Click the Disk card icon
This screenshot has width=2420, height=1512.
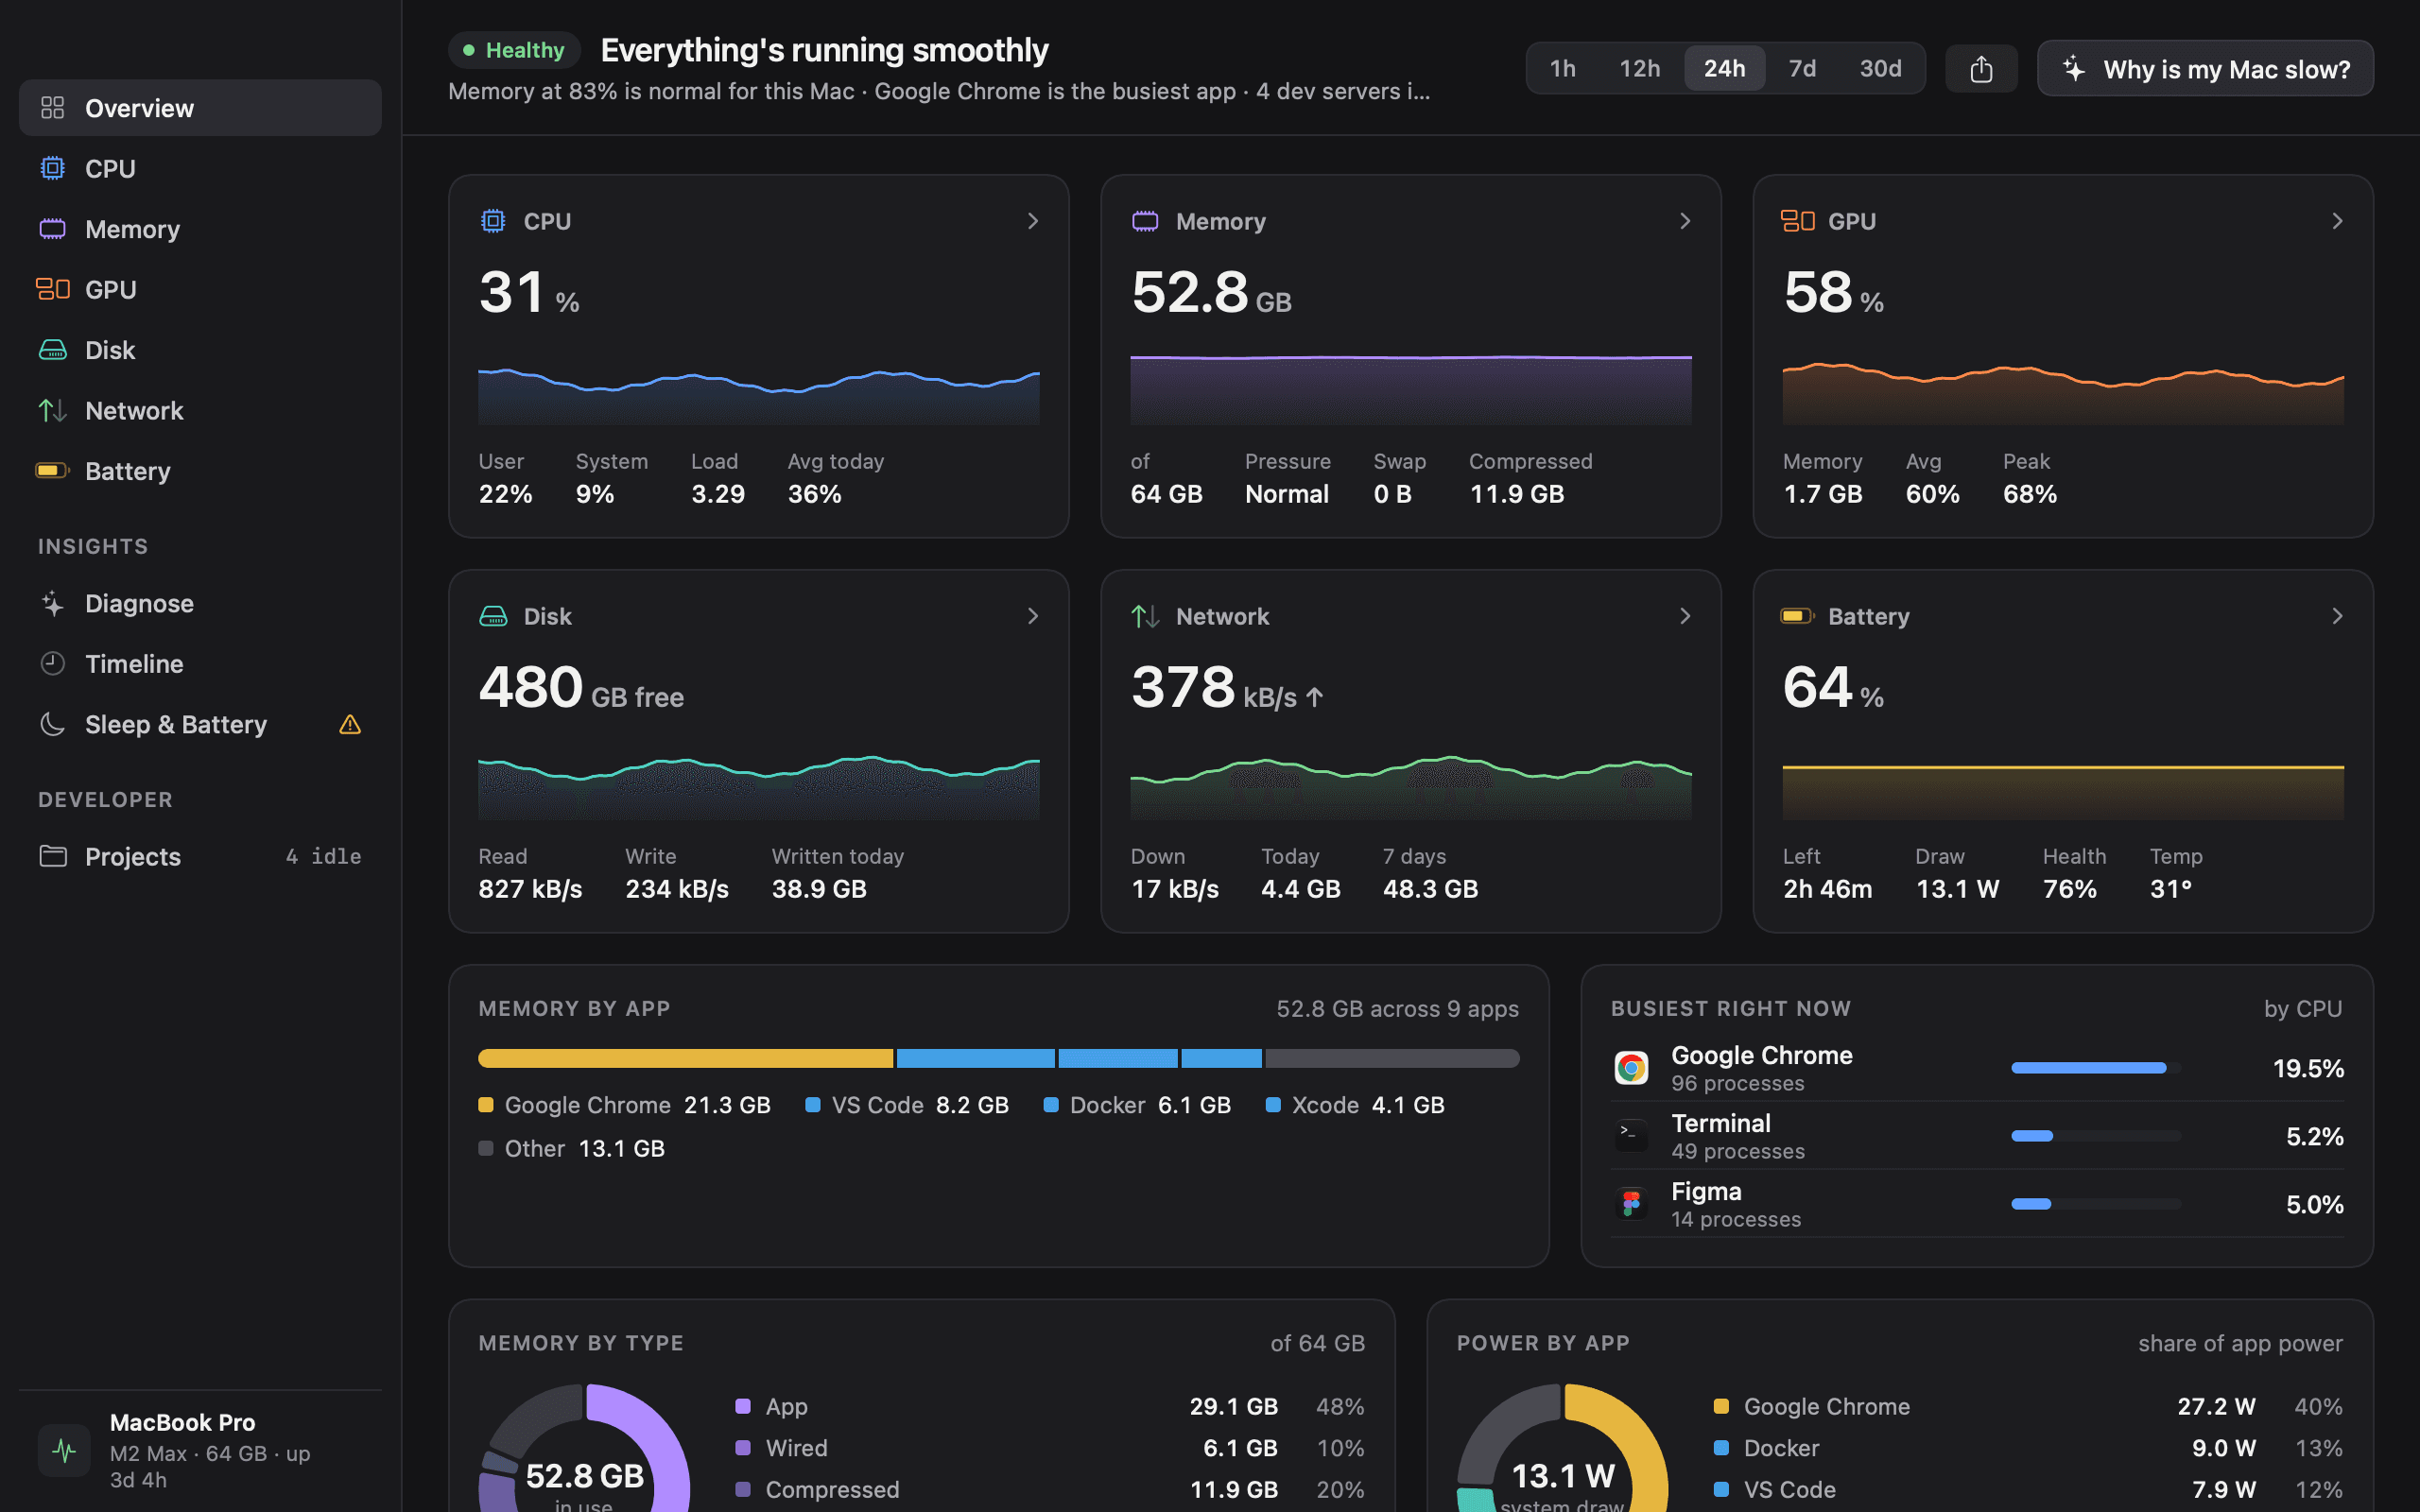point(493,616)
